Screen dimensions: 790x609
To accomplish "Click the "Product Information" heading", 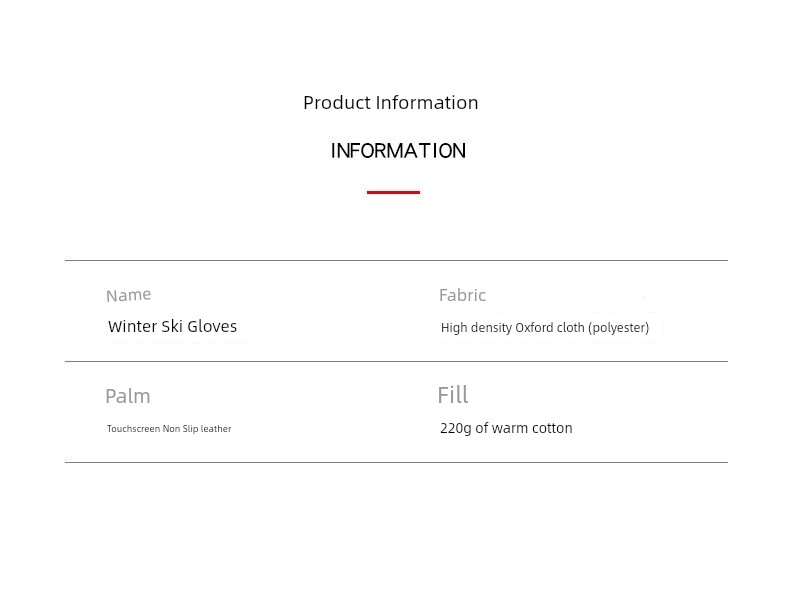I will pos(390,103).
